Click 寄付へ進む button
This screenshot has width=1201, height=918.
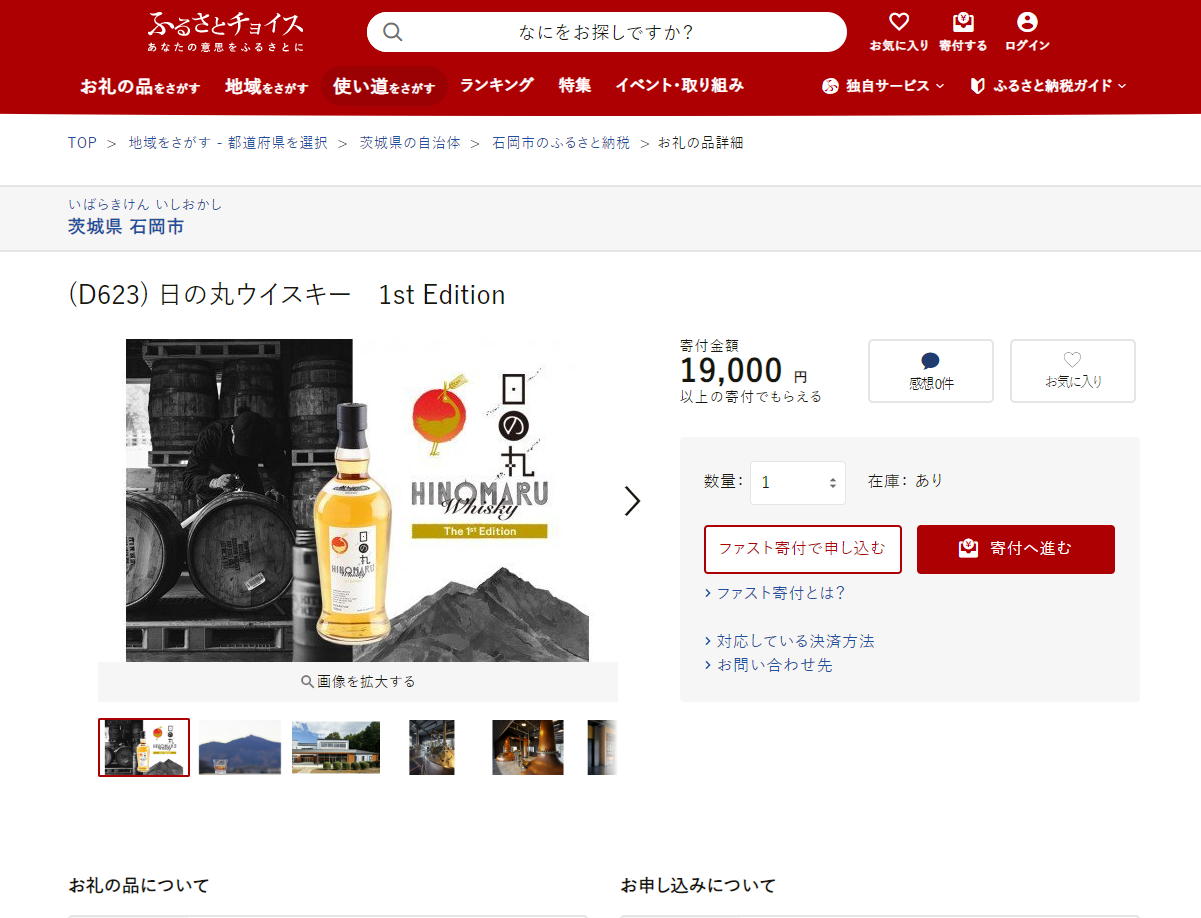click(x=1016, y=549)
